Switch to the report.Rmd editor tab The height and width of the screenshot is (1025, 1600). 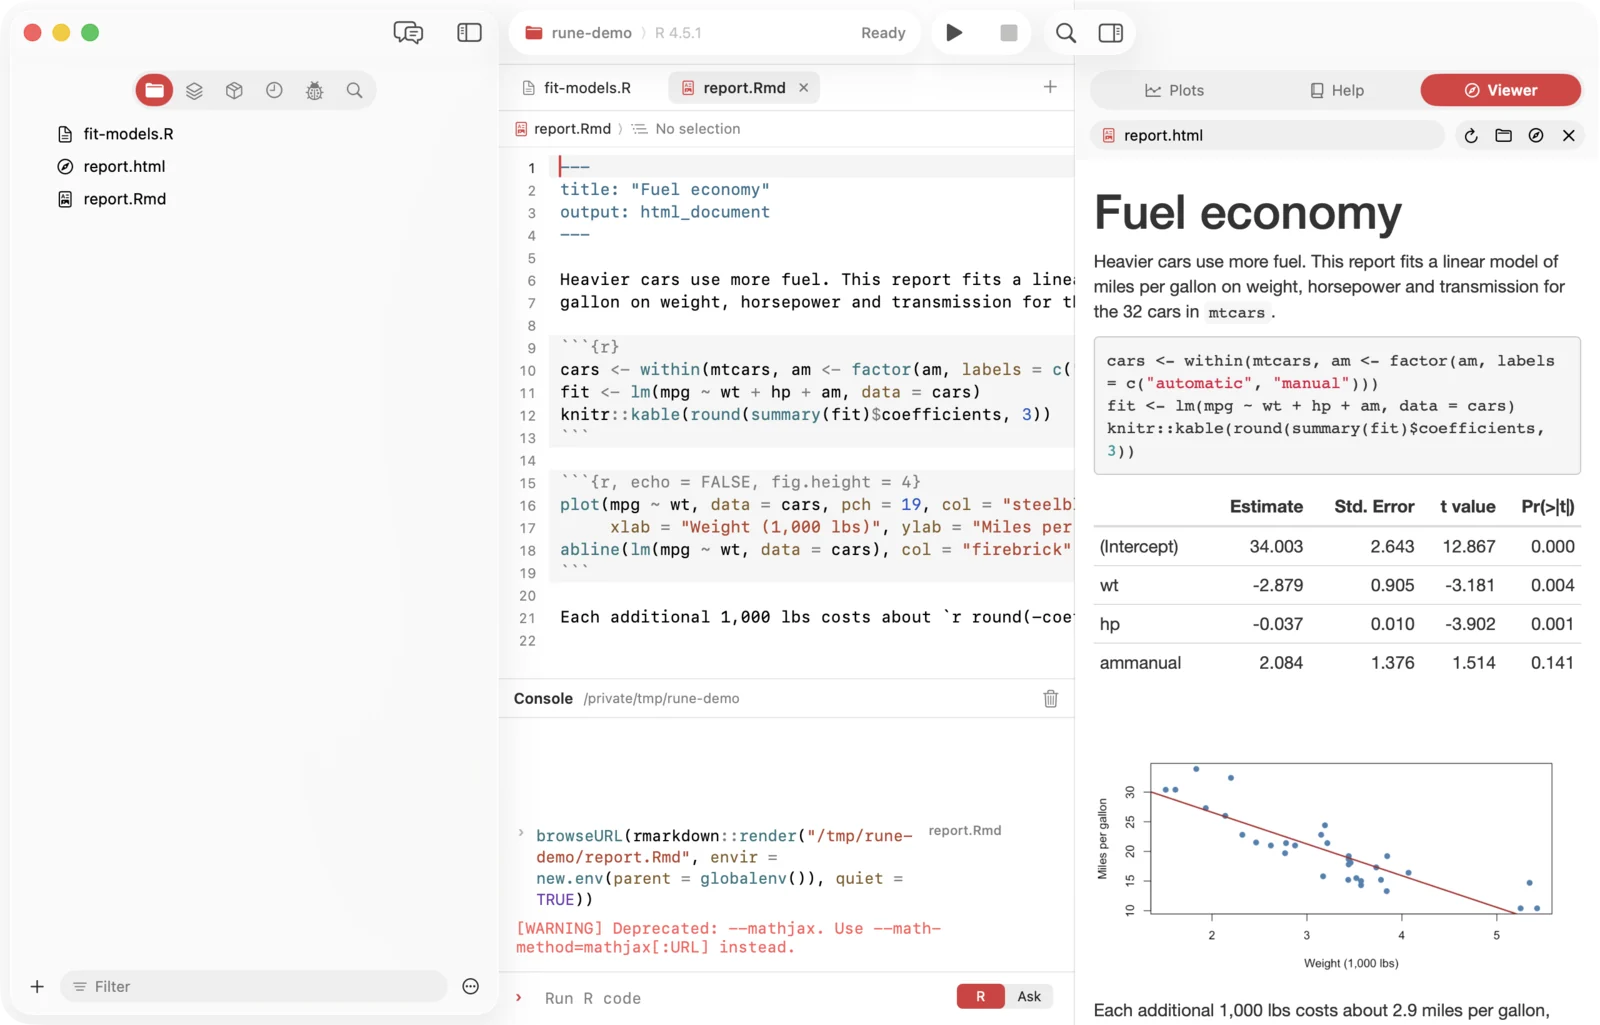coord(743,88)
